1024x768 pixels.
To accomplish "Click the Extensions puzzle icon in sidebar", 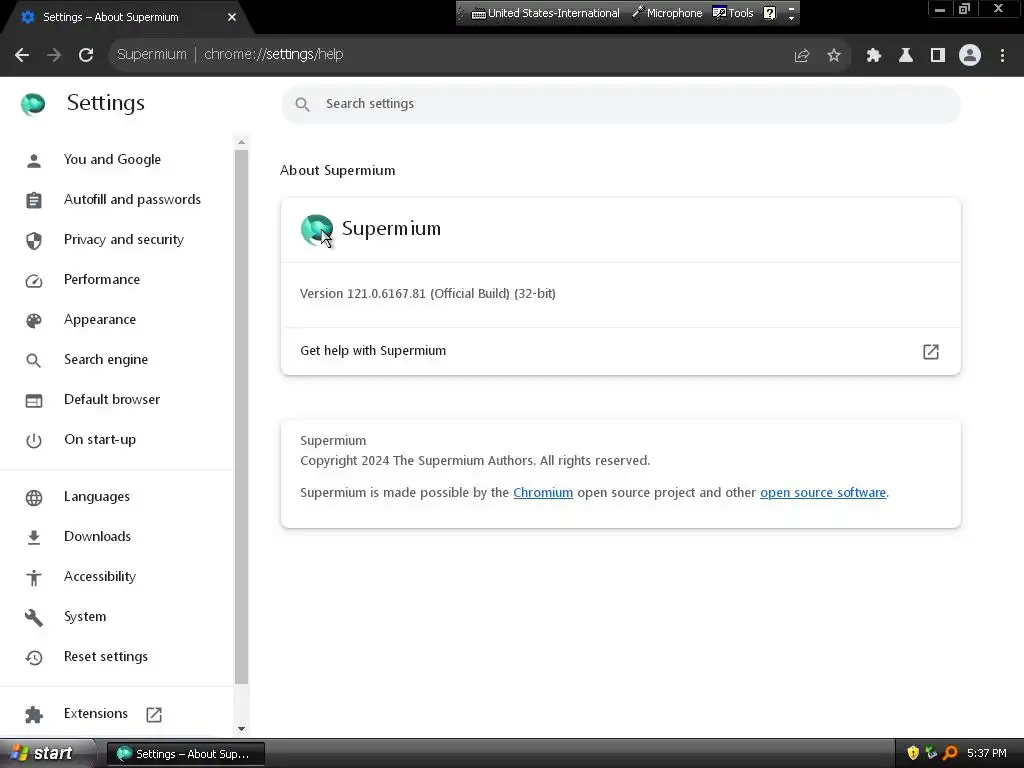I will pyautogui.click(x=34, y=714).
